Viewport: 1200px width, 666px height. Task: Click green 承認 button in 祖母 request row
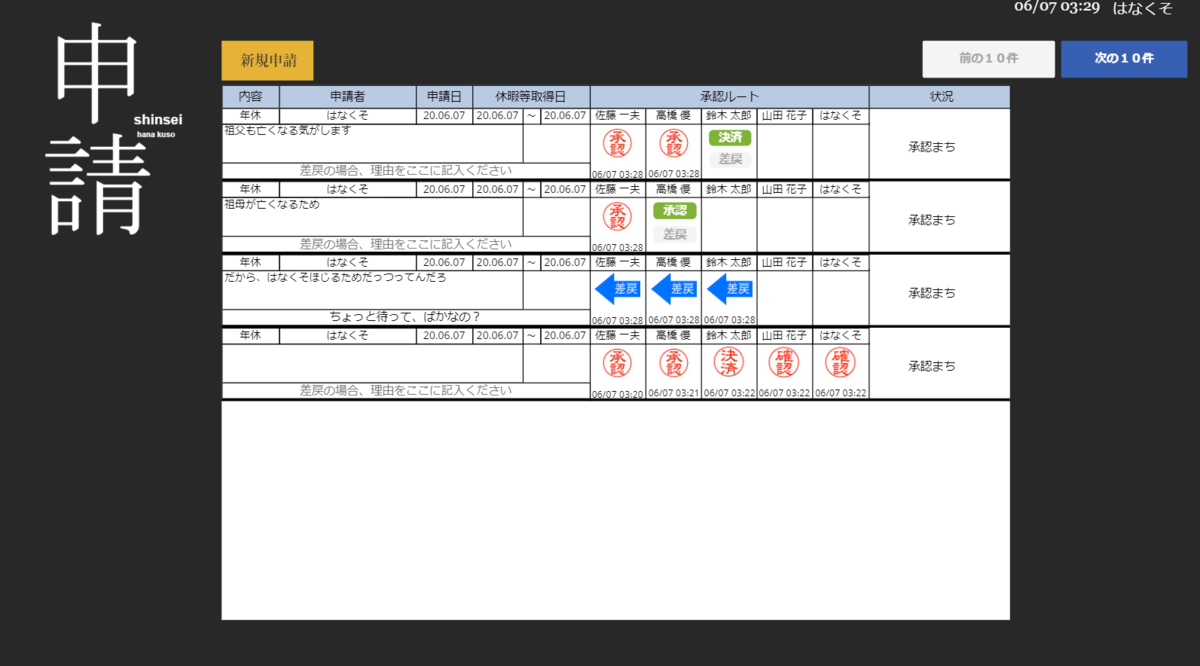click(x=674, y=211)
